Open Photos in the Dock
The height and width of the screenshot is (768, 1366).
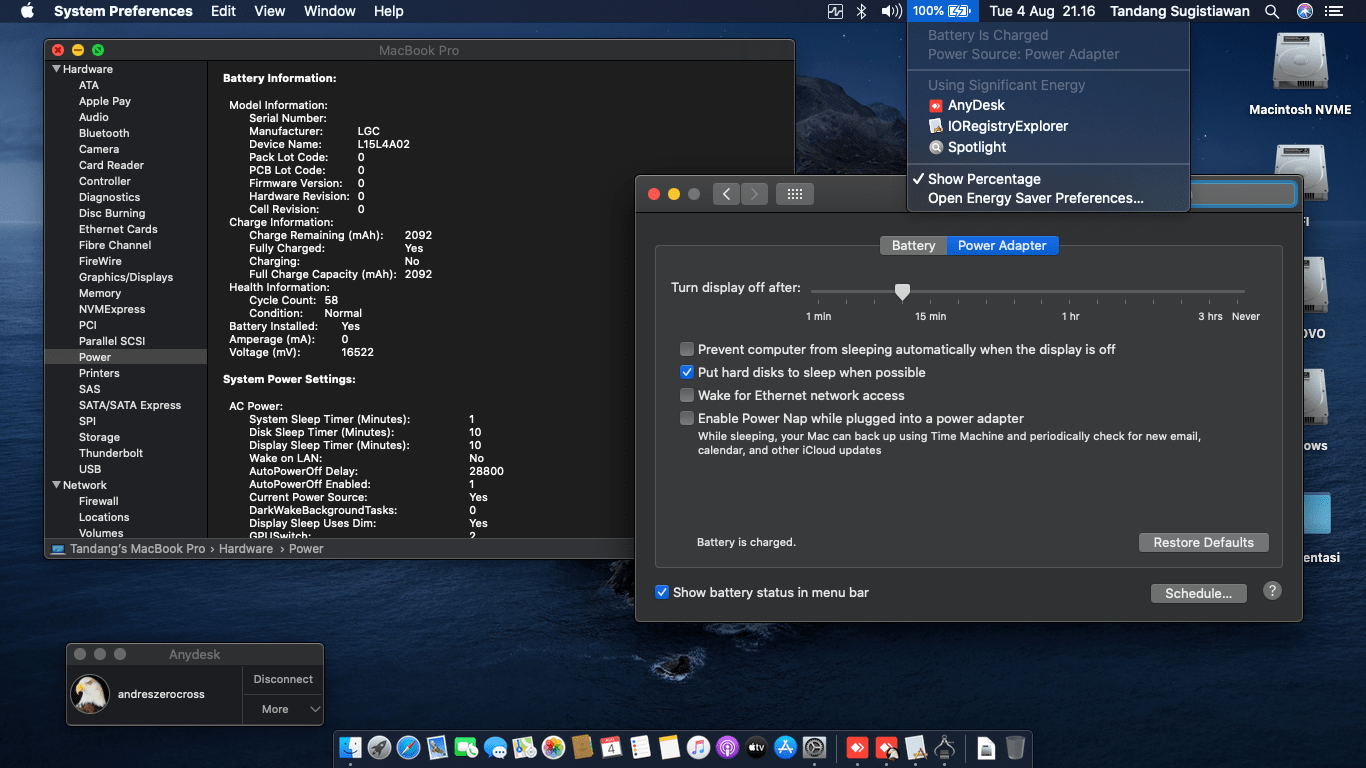(553, 747)
